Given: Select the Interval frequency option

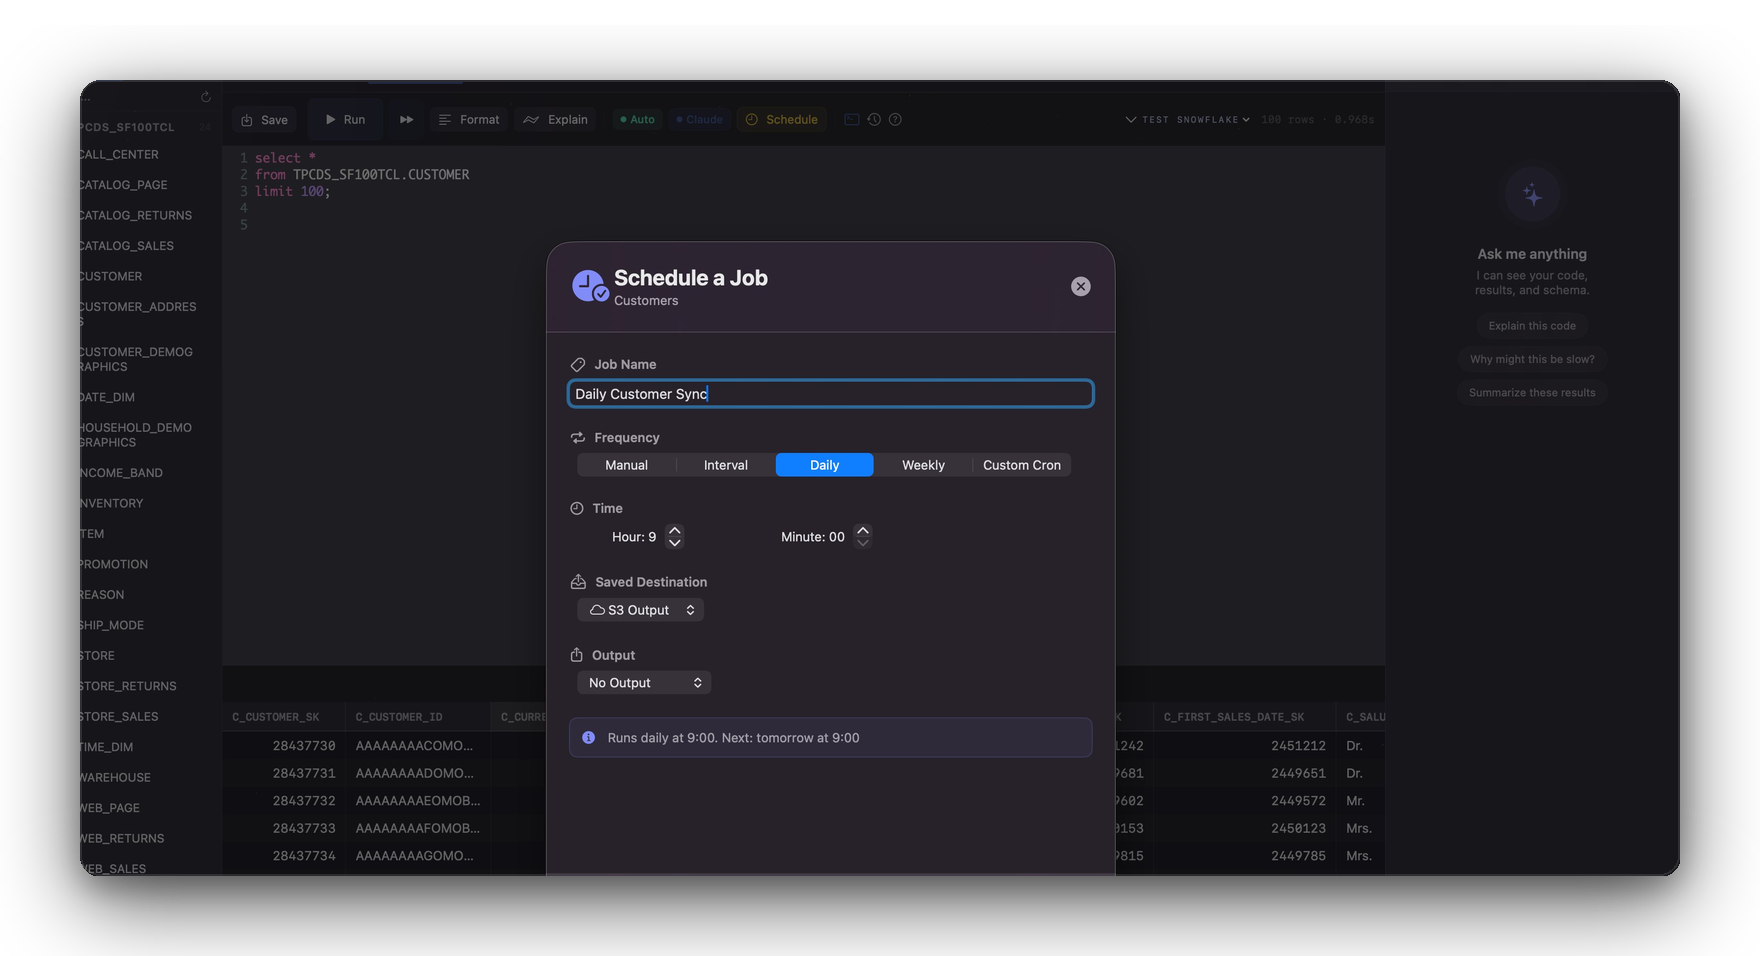Looking at the screenshot, I should (x=725, y=465).
